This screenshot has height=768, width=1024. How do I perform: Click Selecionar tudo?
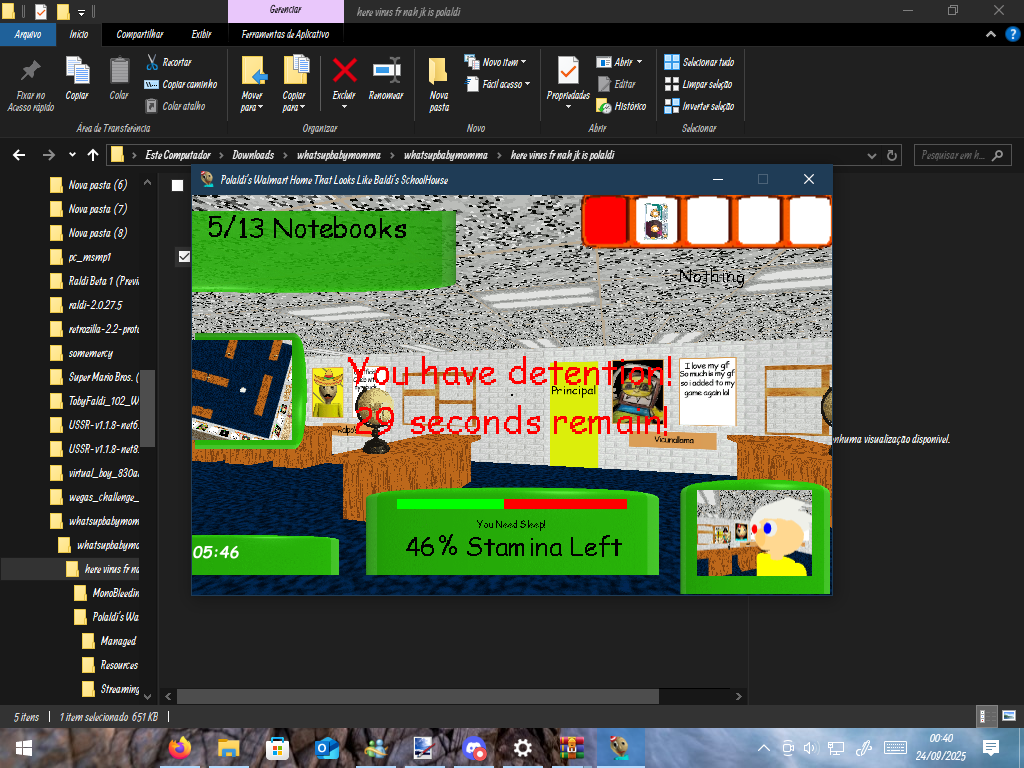(699, 62)
